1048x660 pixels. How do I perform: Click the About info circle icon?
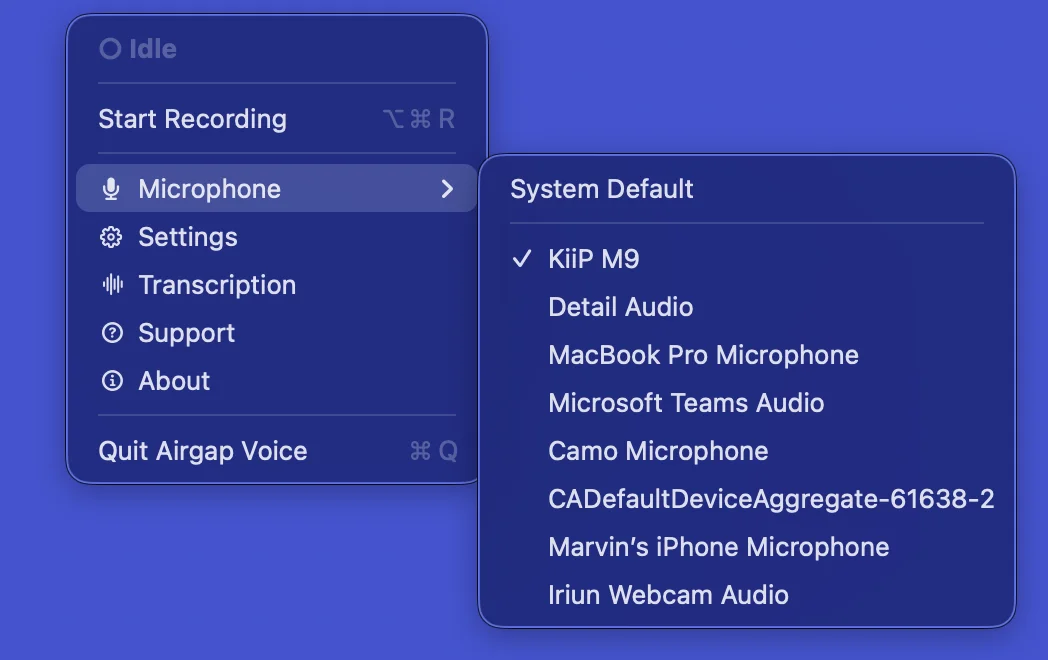(110, 381)
